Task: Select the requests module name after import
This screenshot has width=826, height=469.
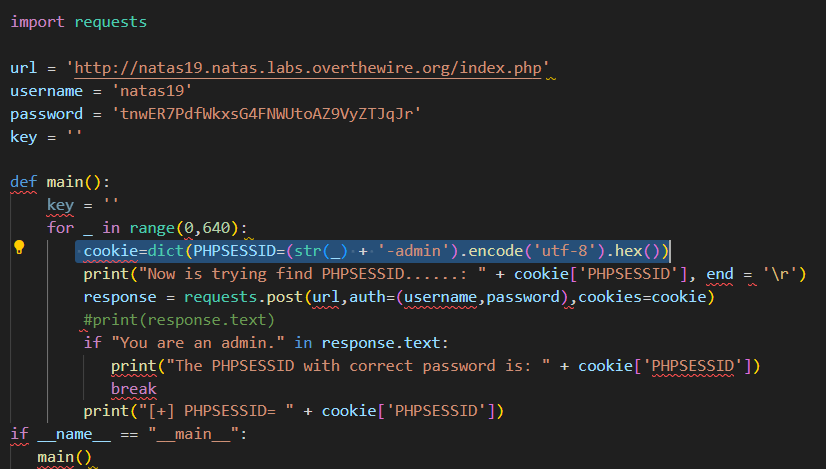Action: click(x=110, y=21)
